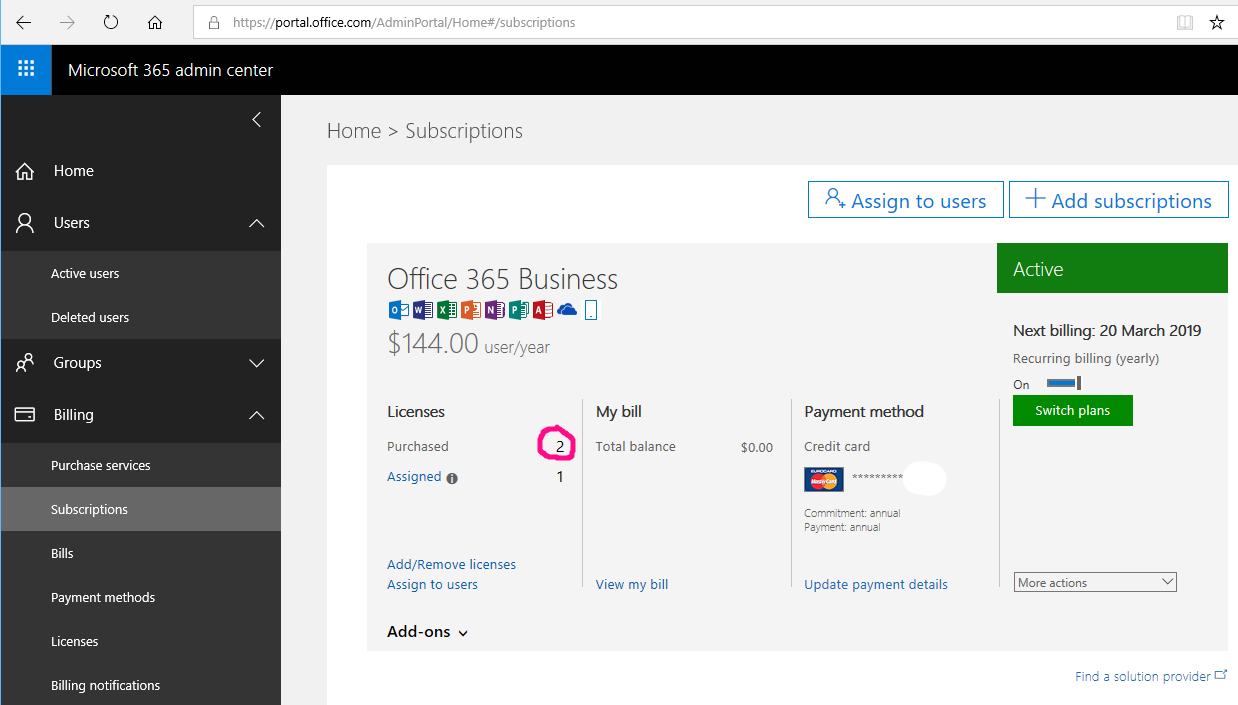Click the green Switch plans button

click(1073, 410)
